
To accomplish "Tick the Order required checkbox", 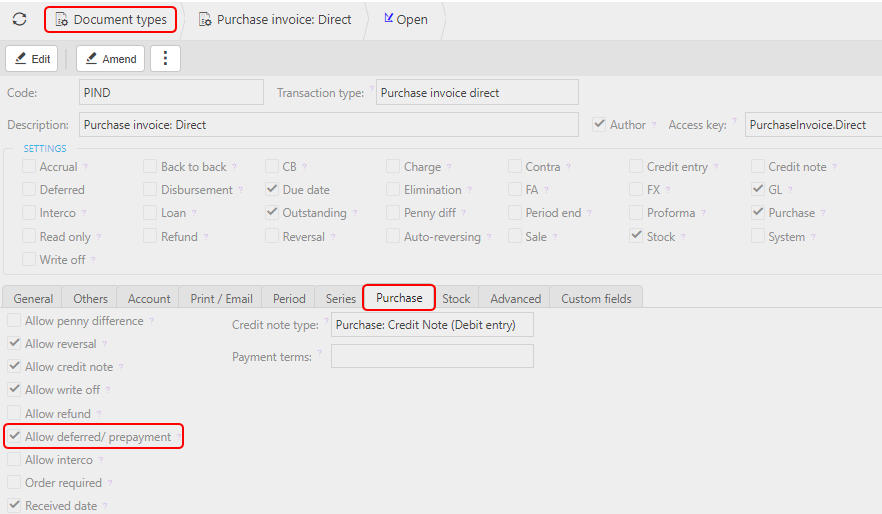I will click(x=14, y=483).
